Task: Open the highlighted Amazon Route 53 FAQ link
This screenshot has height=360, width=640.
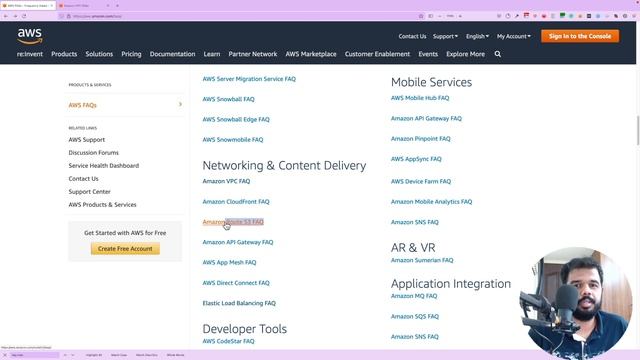Action: tap(233, 222)
